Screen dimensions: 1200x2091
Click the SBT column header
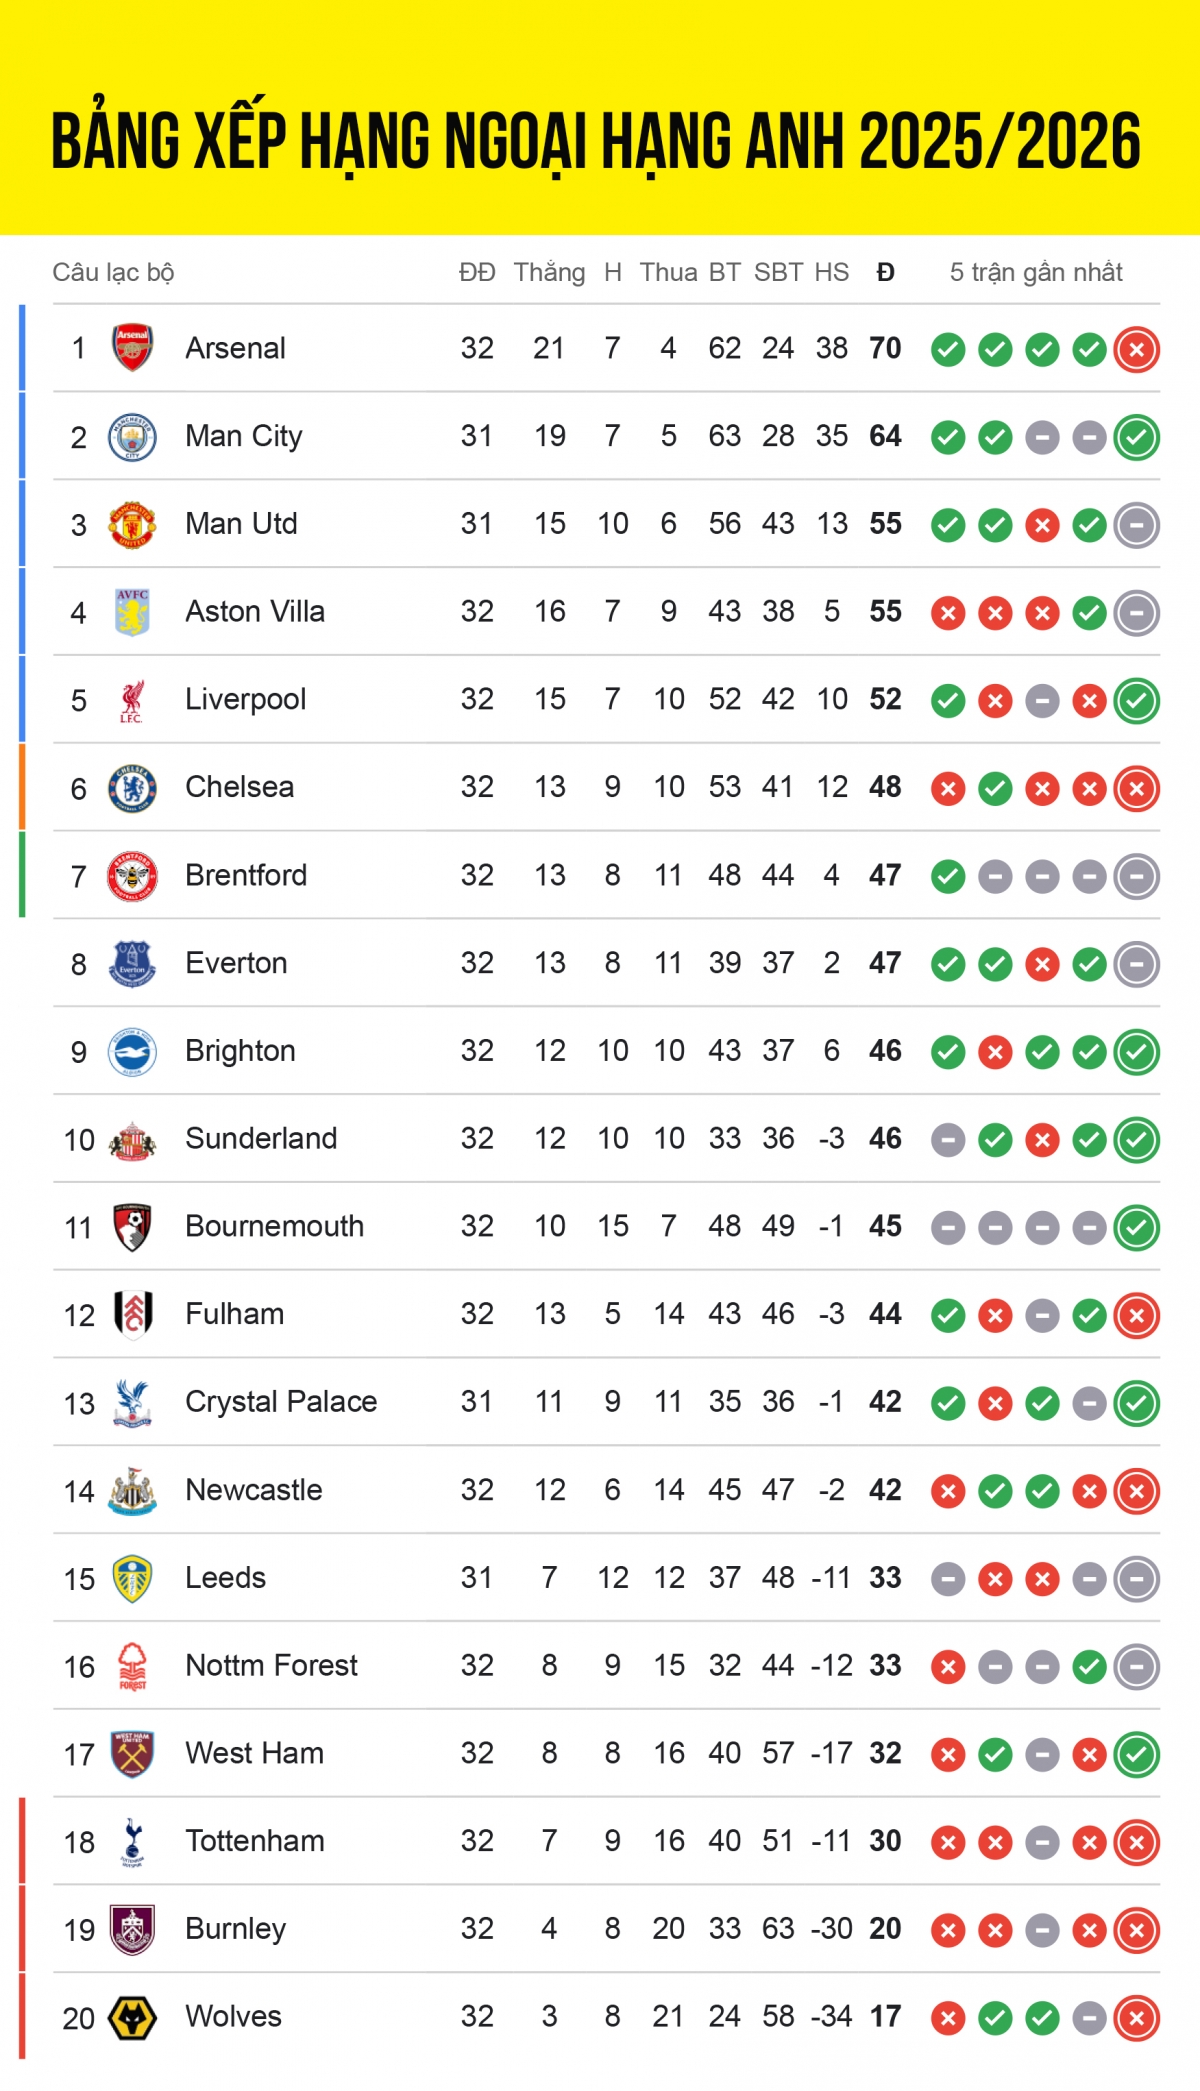(x=778, y=272)
